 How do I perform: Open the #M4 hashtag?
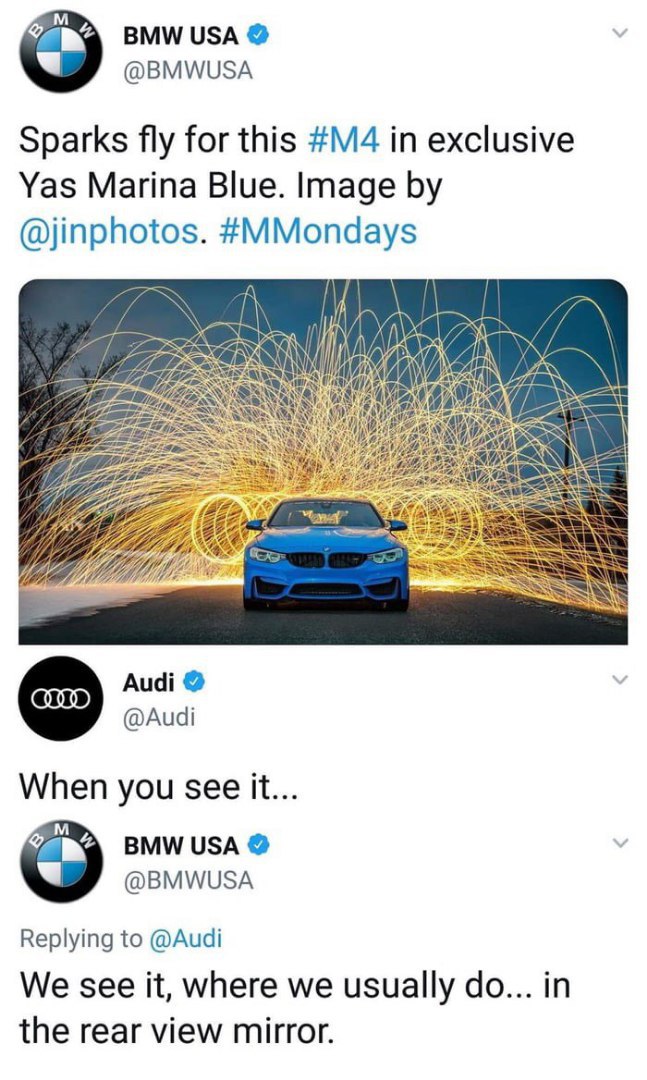[342, 141]
